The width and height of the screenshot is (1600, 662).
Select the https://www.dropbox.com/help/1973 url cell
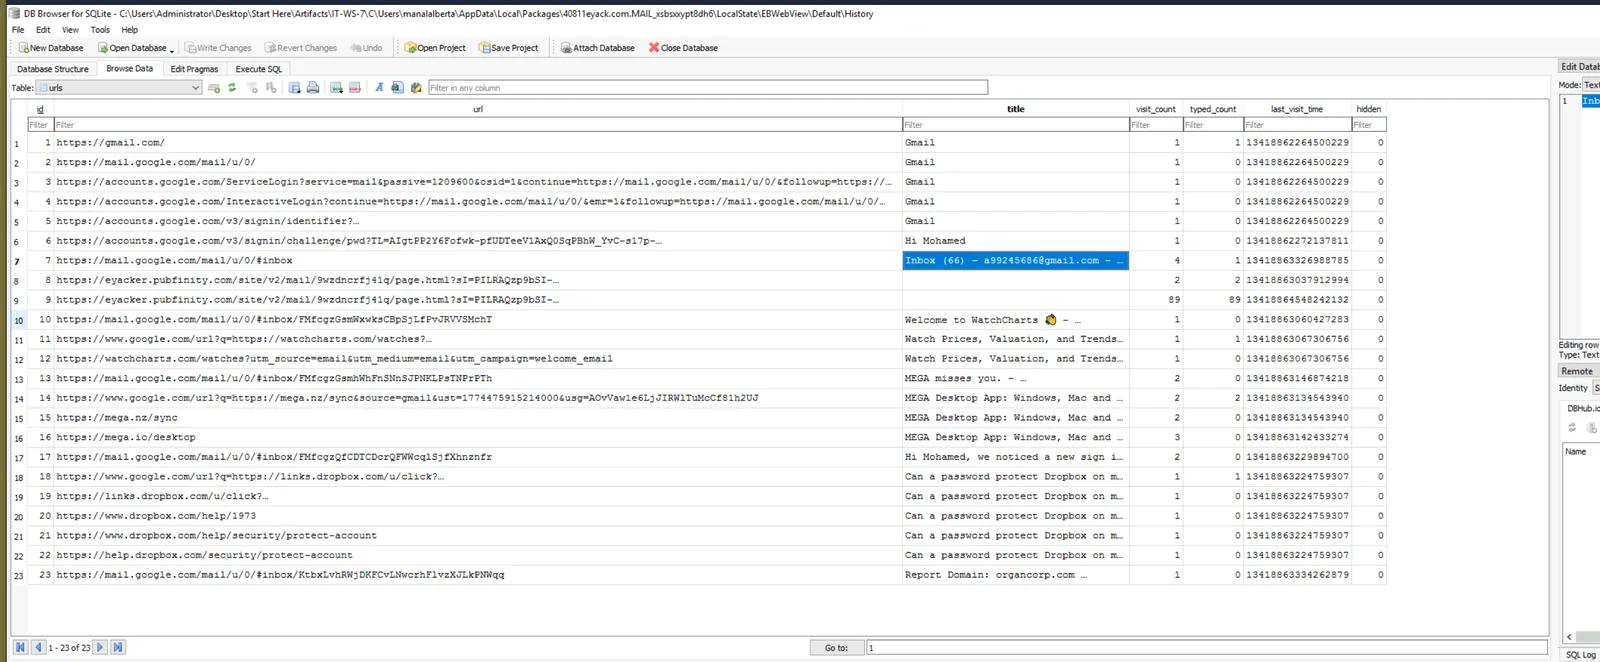pos(478,516)
